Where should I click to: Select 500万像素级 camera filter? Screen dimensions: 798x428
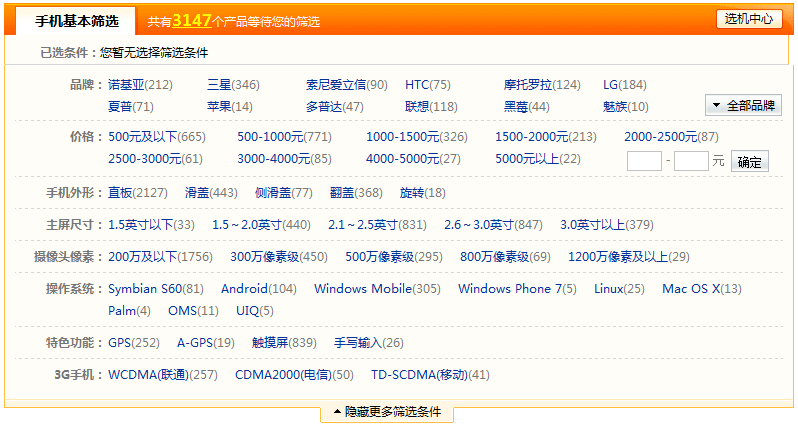[379, 257]
